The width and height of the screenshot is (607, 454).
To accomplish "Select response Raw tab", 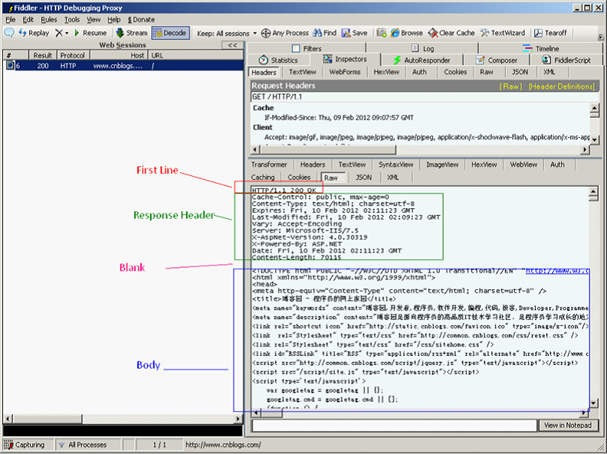I will tap(331, 178).
